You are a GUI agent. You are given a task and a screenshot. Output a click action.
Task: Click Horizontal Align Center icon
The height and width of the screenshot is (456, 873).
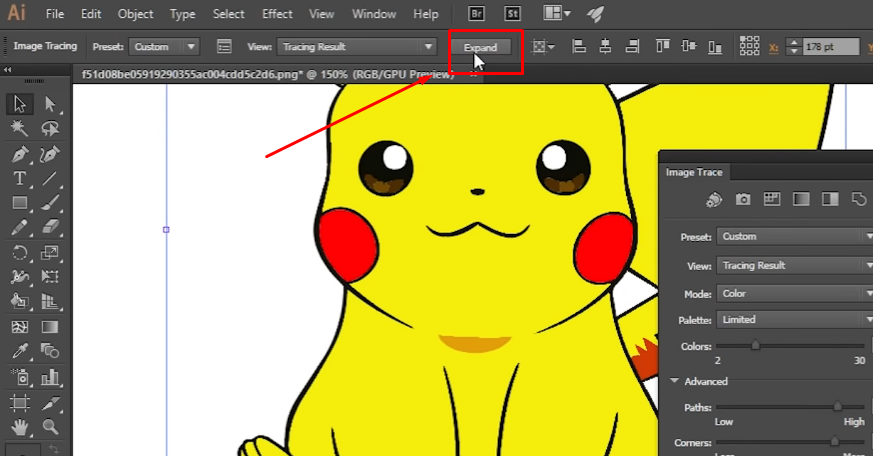(605, 47)
